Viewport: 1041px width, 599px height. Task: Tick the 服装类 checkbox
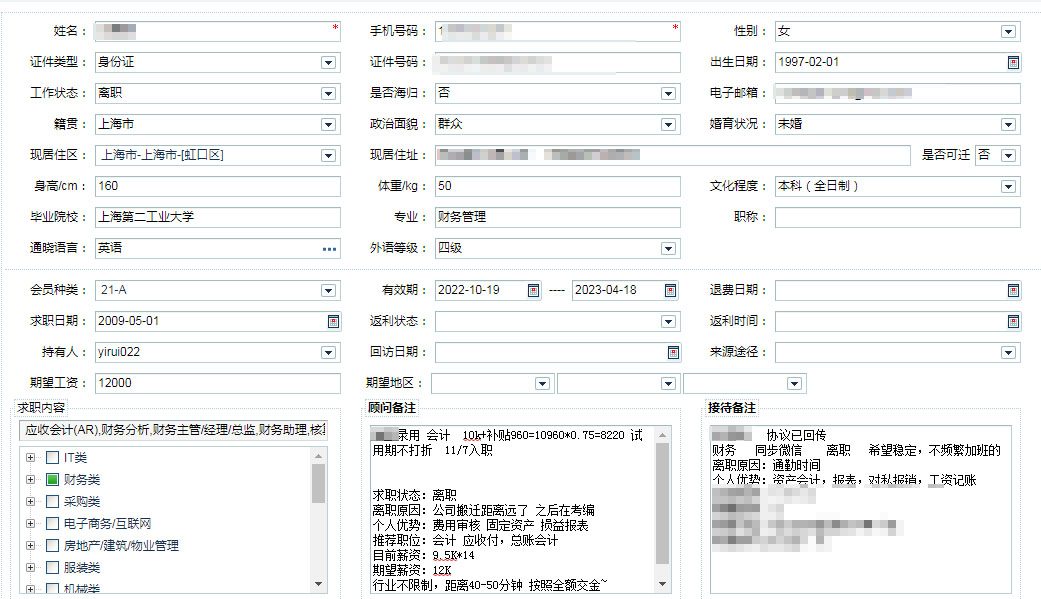click(x=52, y=567)
